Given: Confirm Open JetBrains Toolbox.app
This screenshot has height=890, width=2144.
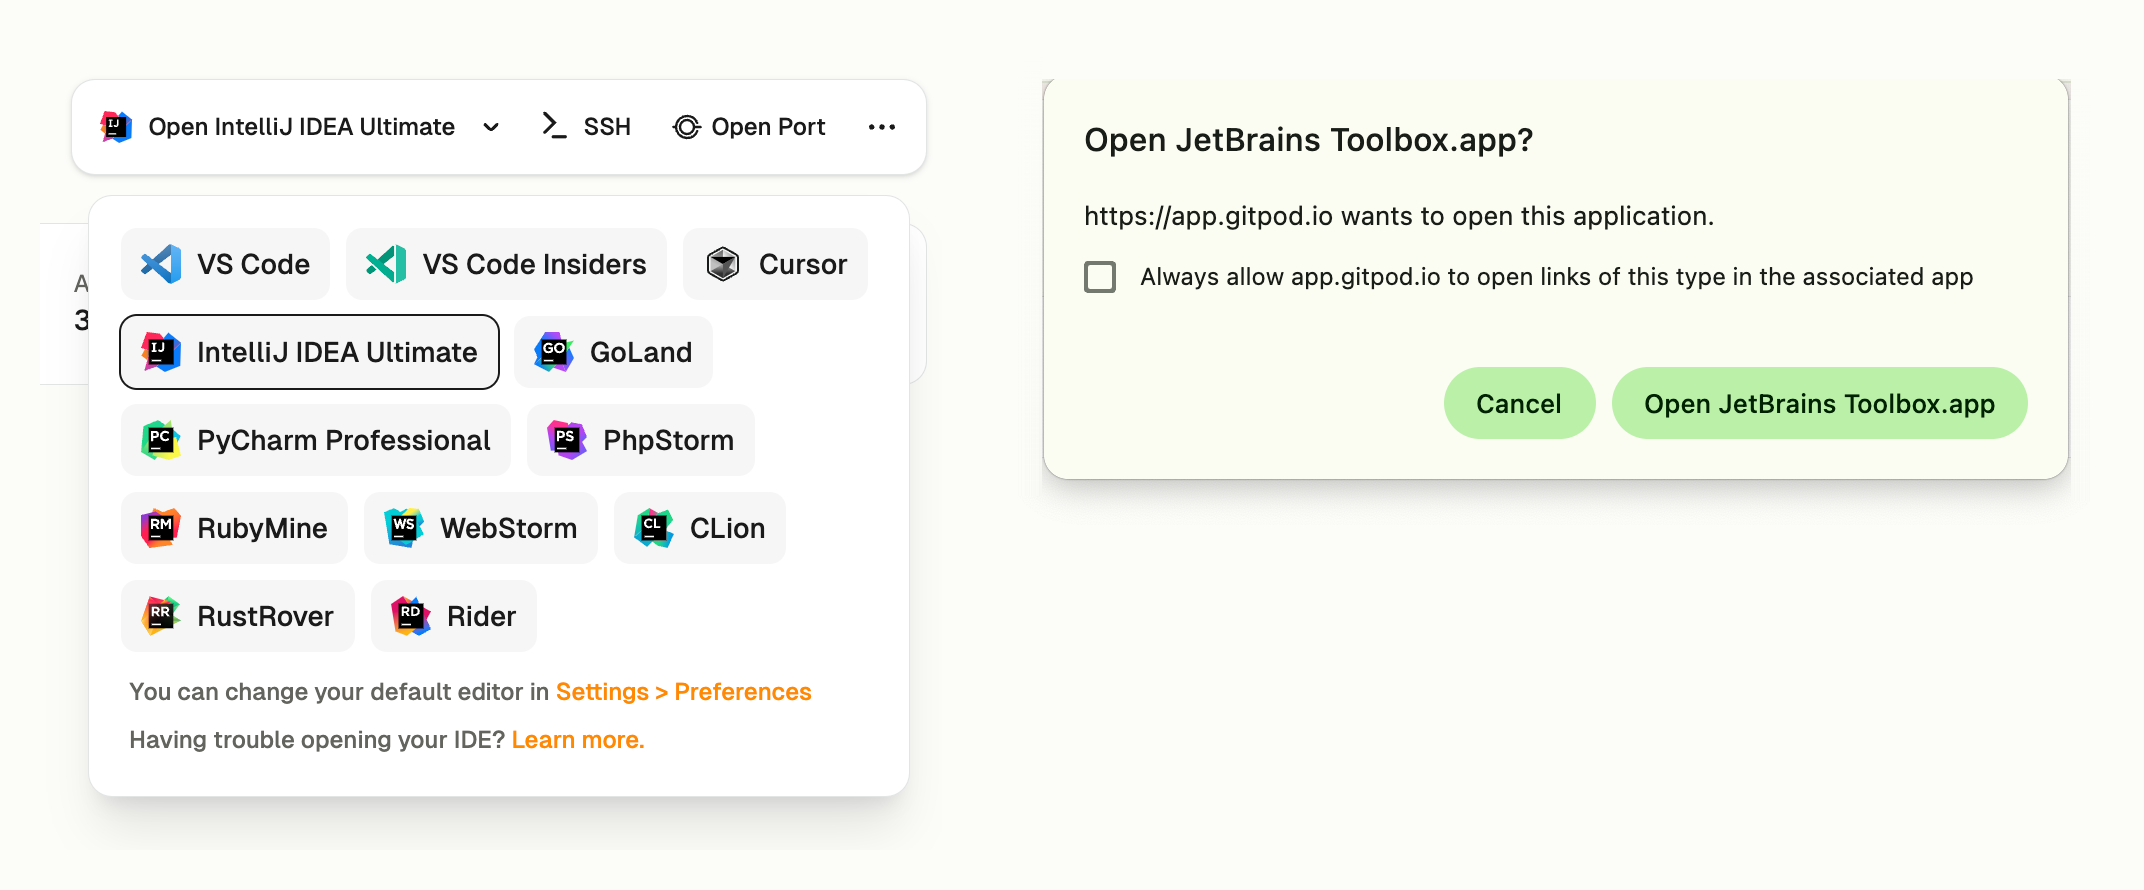Looking at the screenshot, I should click(1819, 403).
